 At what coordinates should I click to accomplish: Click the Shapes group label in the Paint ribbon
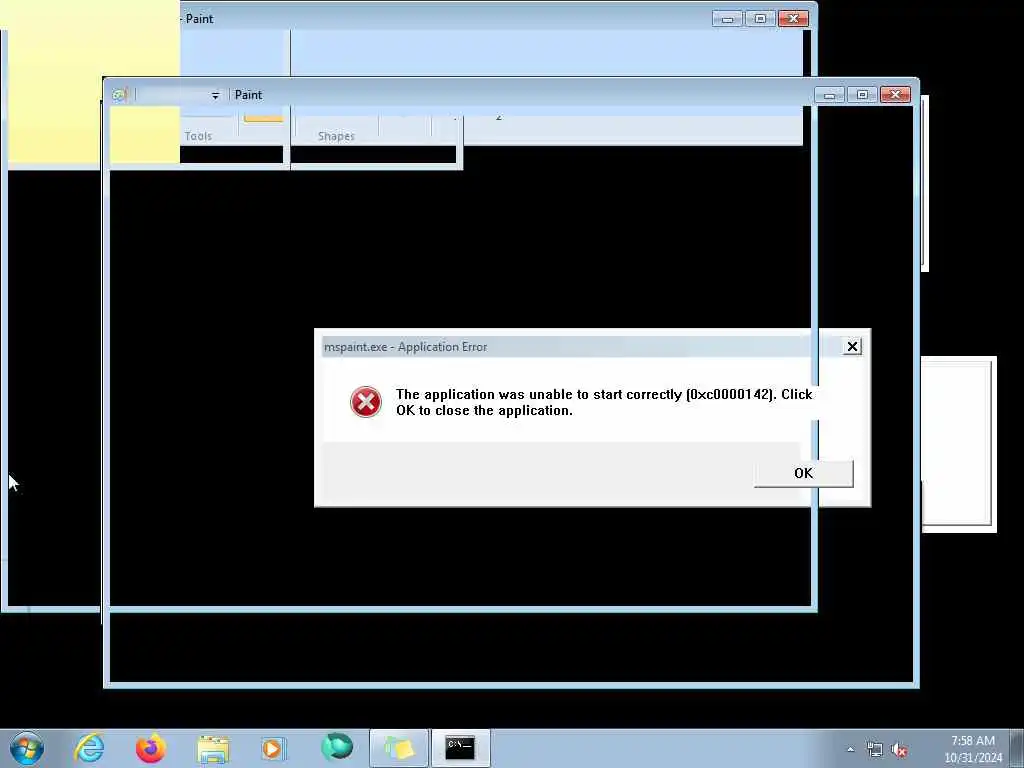tap(336, 136)
